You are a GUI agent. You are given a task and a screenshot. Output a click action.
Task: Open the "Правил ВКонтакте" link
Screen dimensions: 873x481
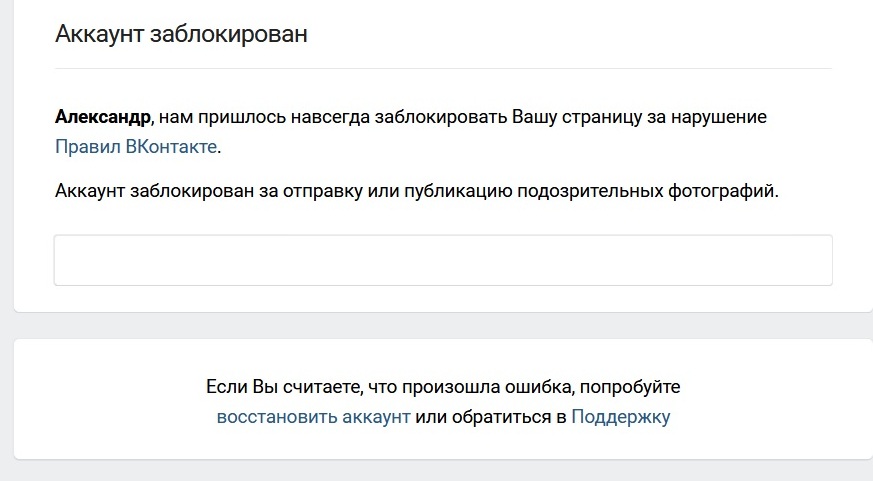[x=136, y=146]
